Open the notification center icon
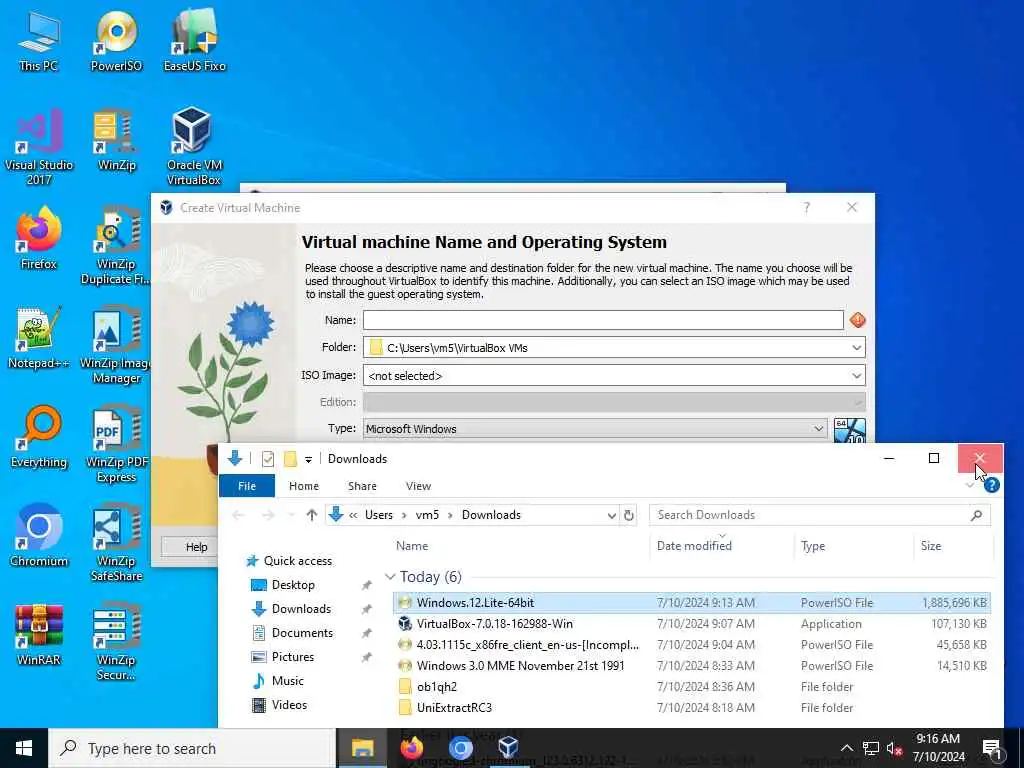Viewport: 1024px width, 768px height. click(x=993, y=748)
